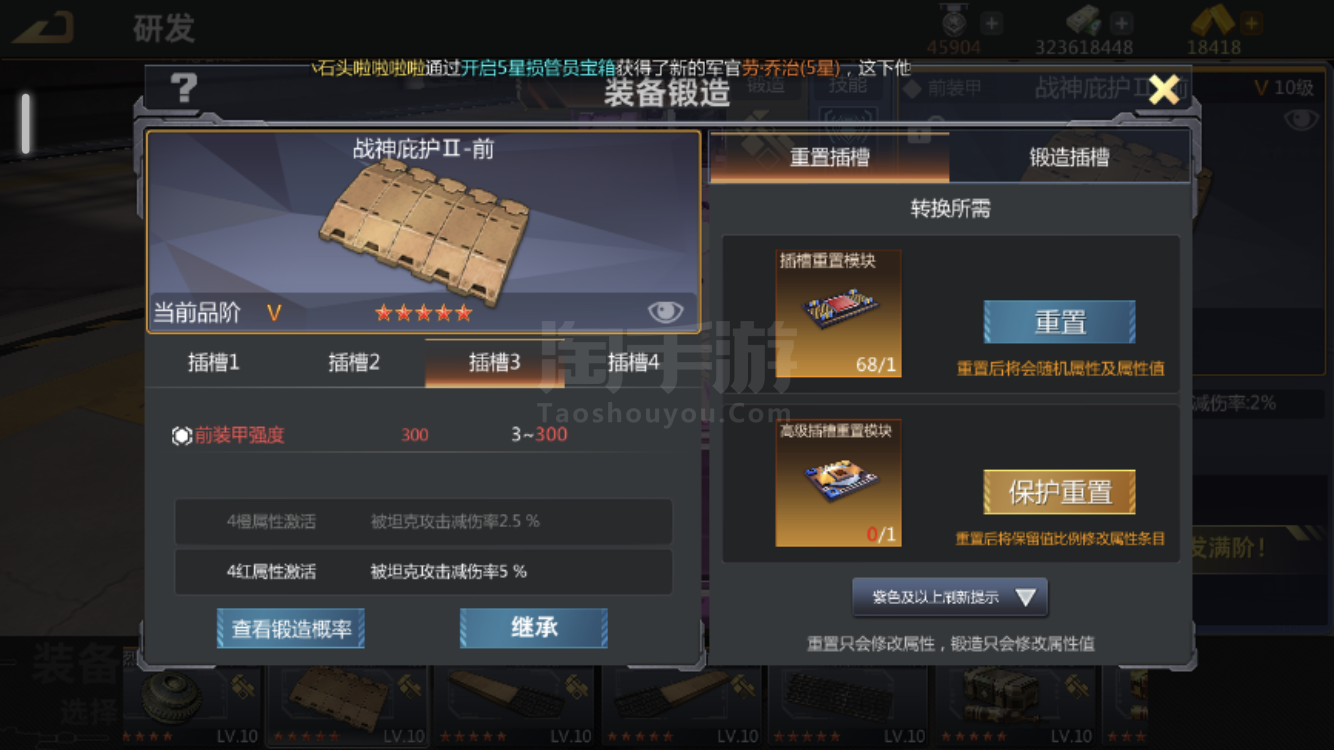Add cash with the plus icon beside 323618448

[x=1122, y=23]
